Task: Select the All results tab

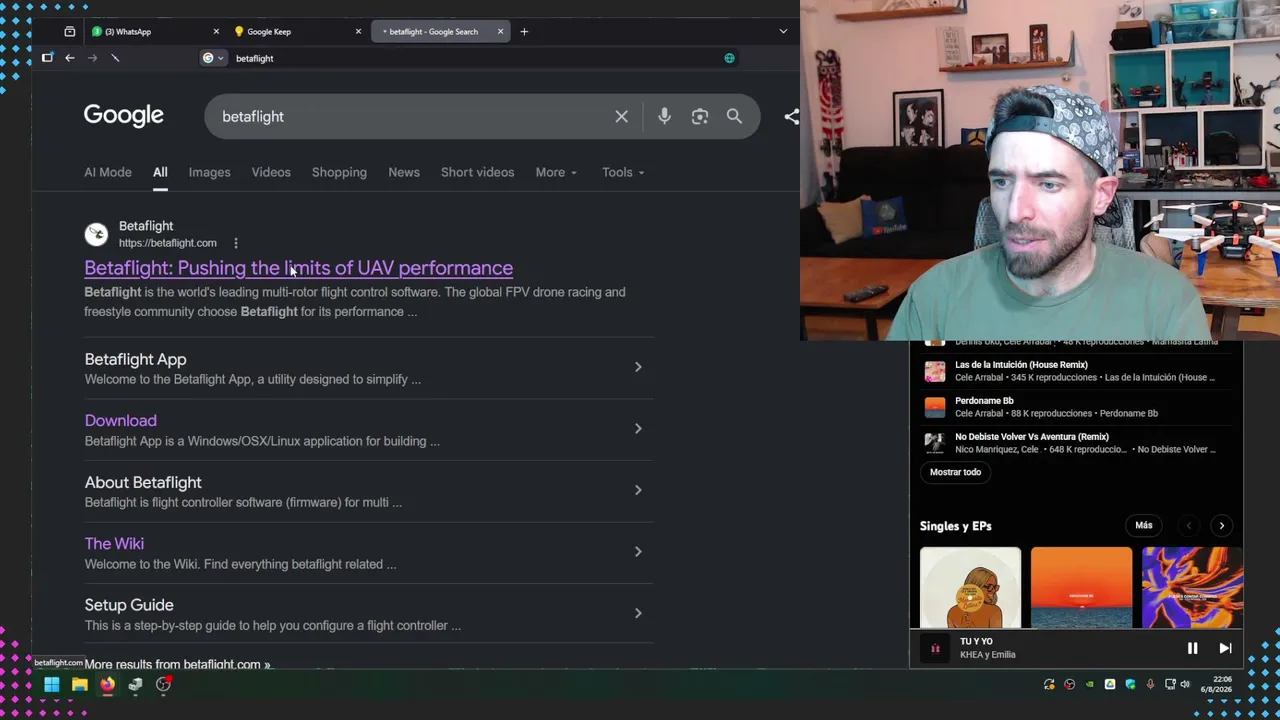Action: tap(160, 172)
